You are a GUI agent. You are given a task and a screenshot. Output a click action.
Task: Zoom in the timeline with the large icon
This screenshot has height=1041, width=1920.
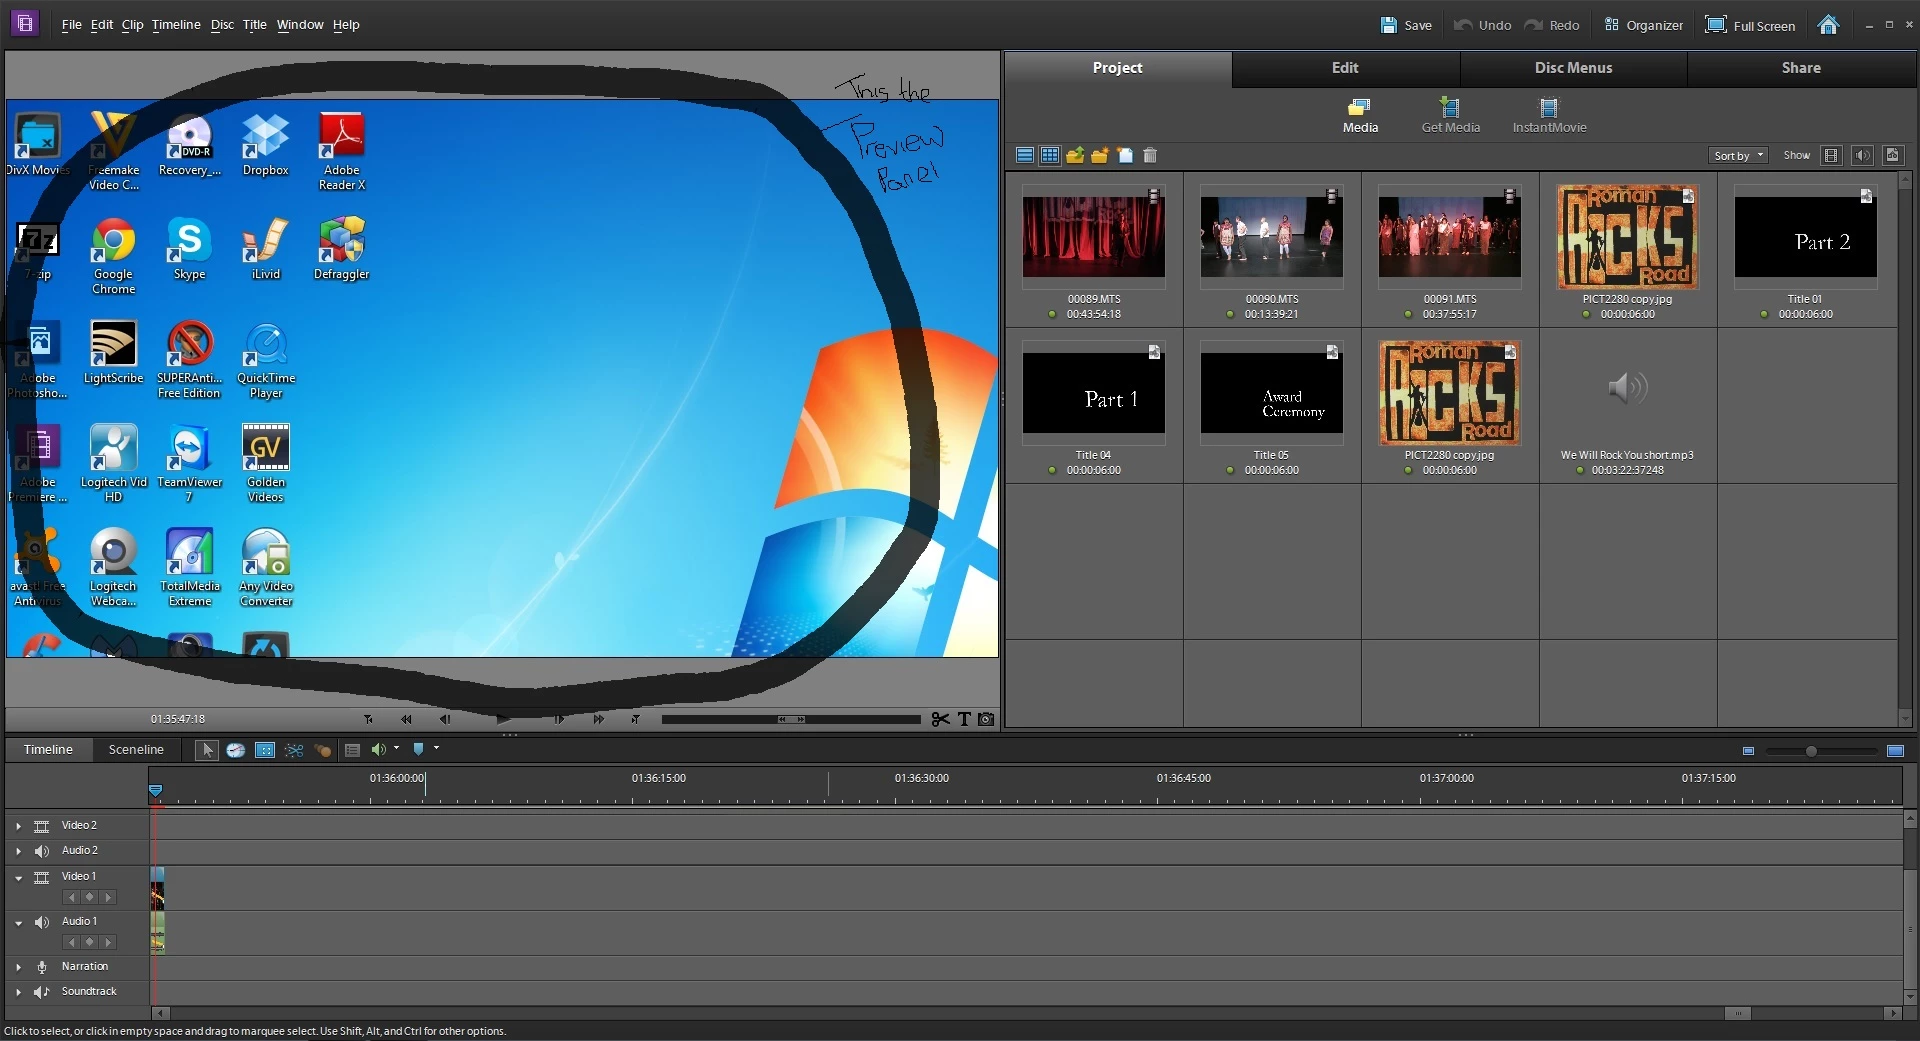1895,751
